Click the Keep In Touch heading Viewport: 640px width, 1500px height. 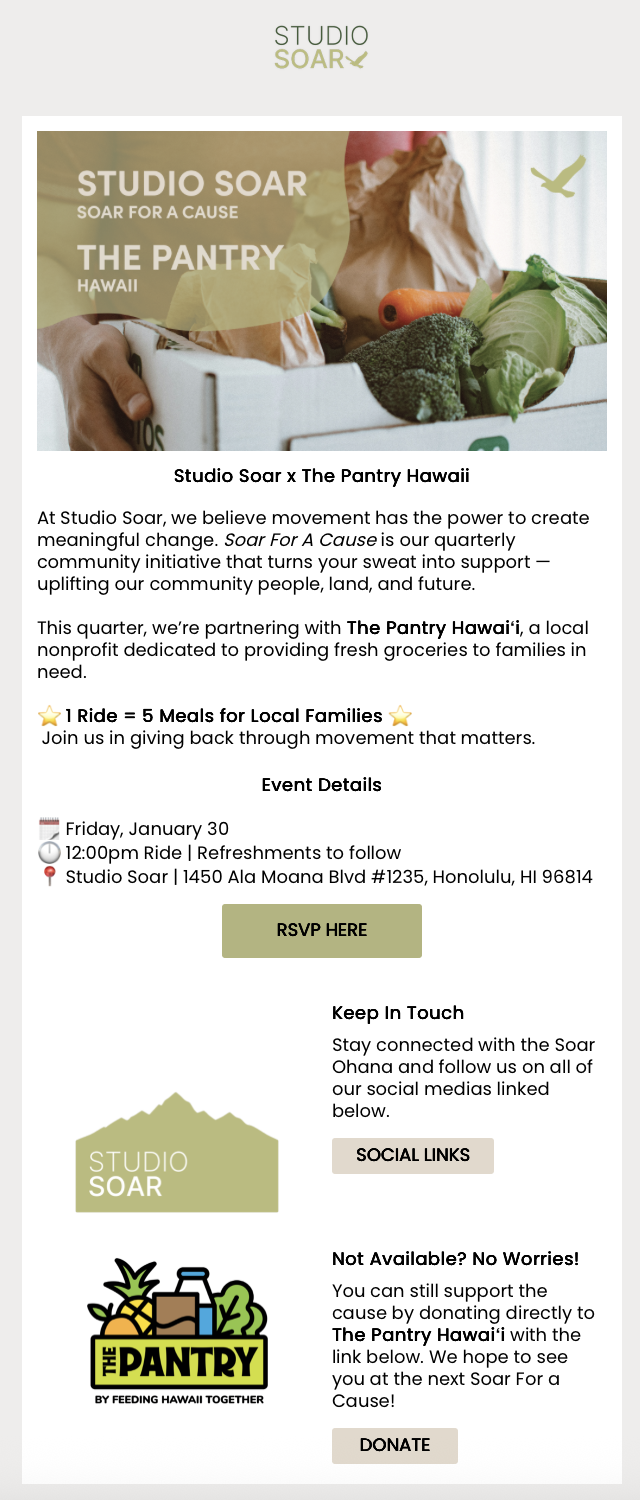point(397,1013)
